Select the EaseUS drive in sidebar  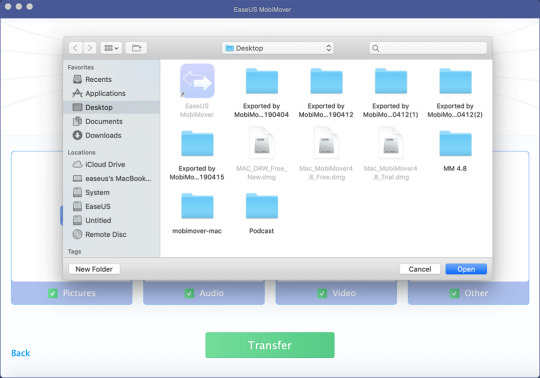[x=112, y=207]
